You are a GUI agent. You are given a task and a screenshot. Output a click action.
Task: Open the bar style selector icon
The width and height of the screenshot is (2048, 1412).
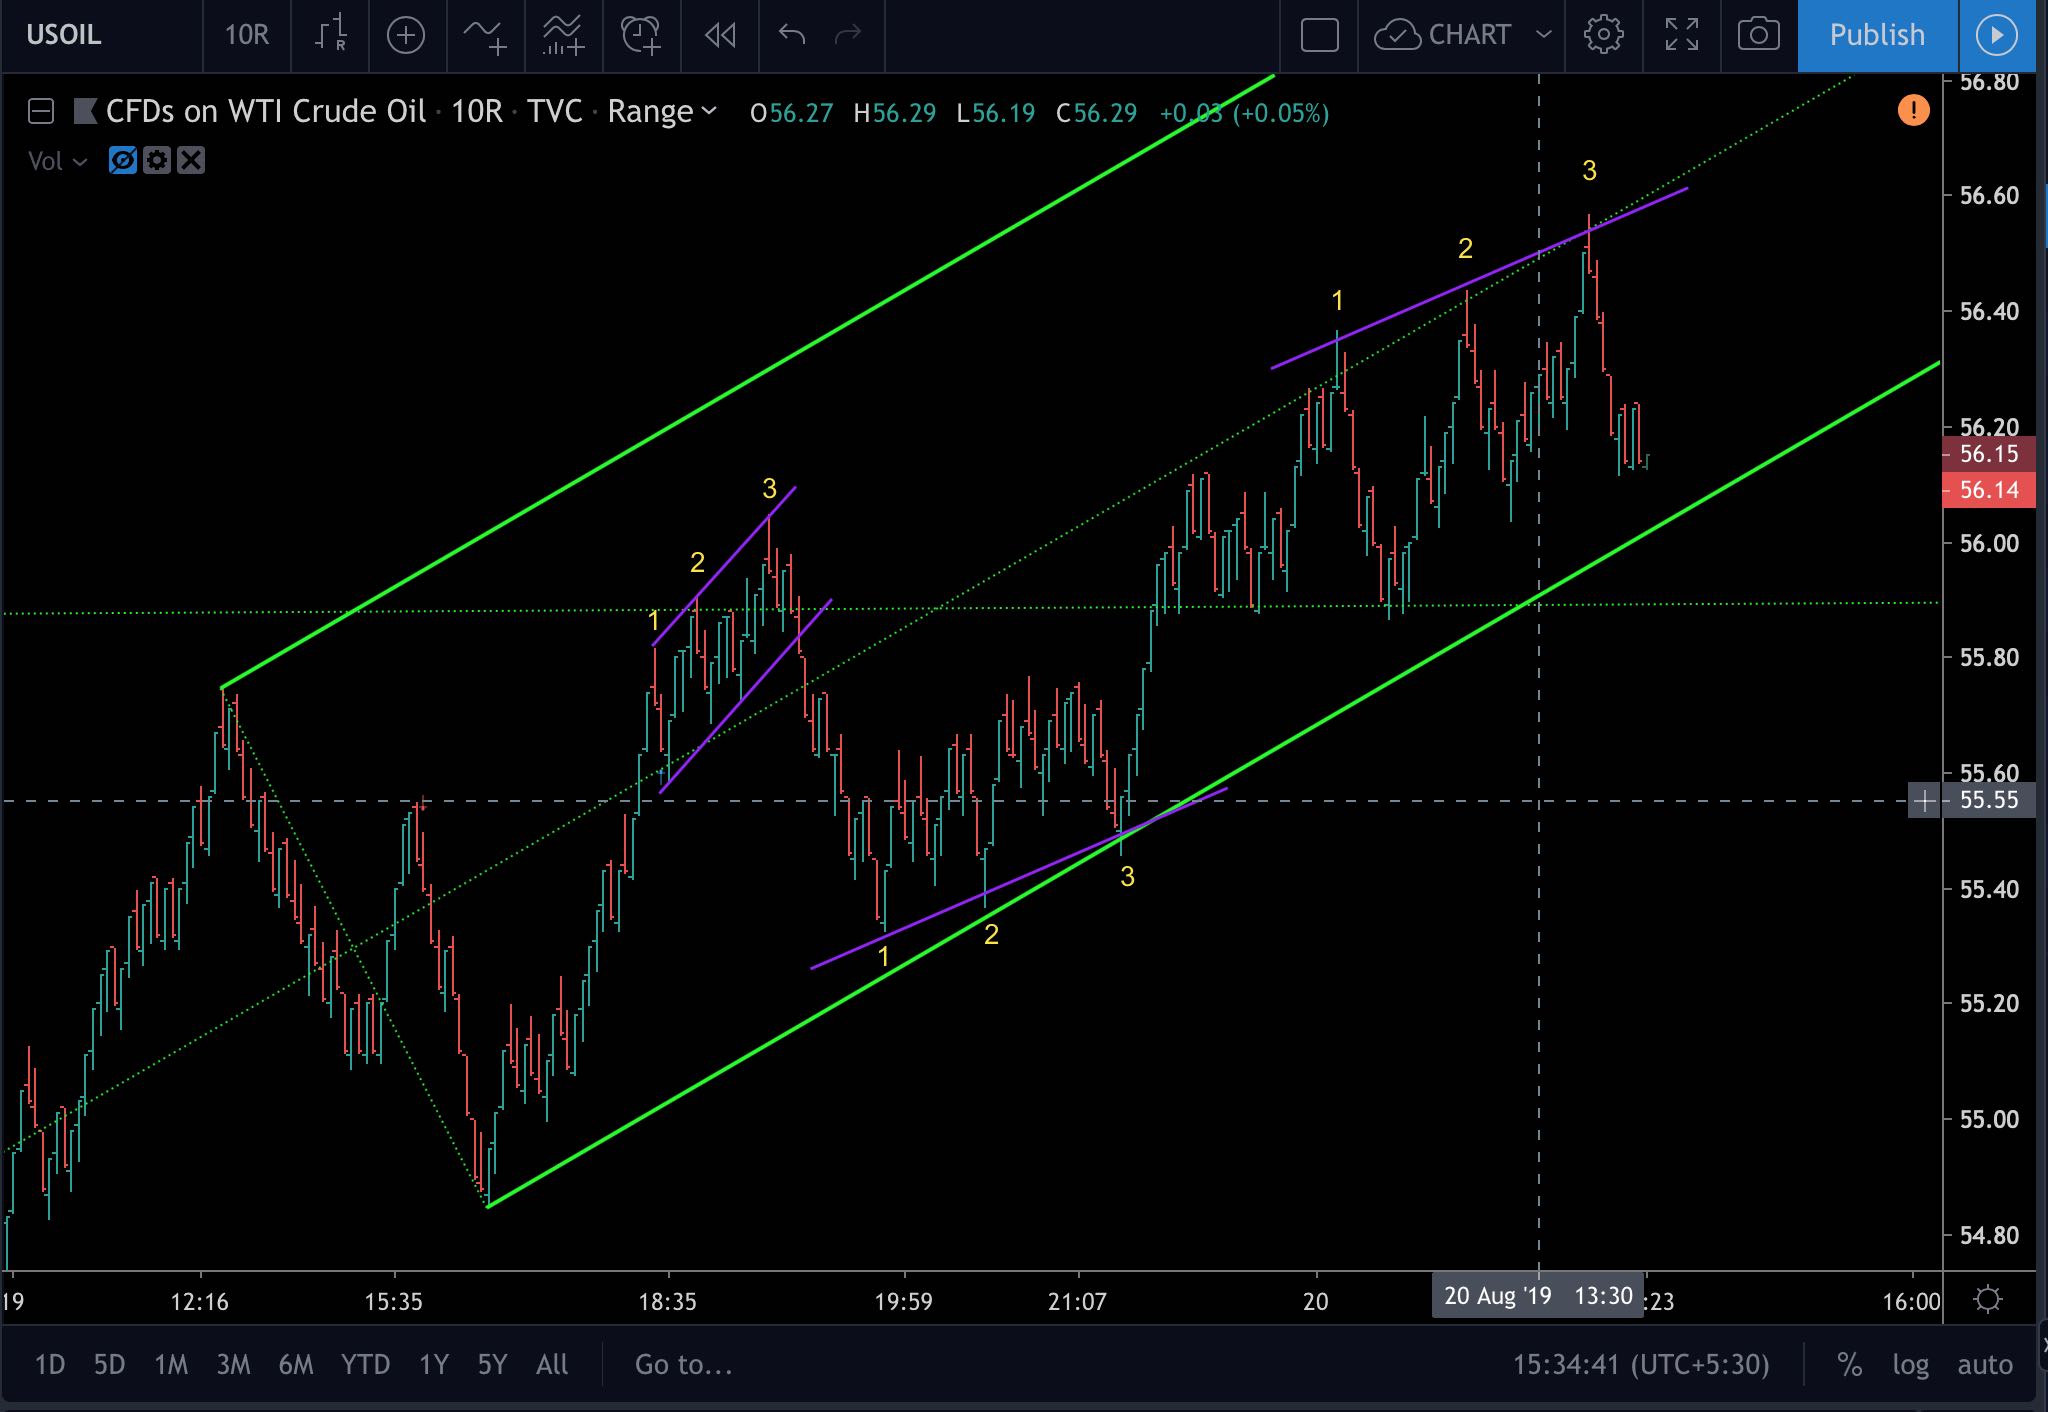pyautogui.click(x=330, y=35)
